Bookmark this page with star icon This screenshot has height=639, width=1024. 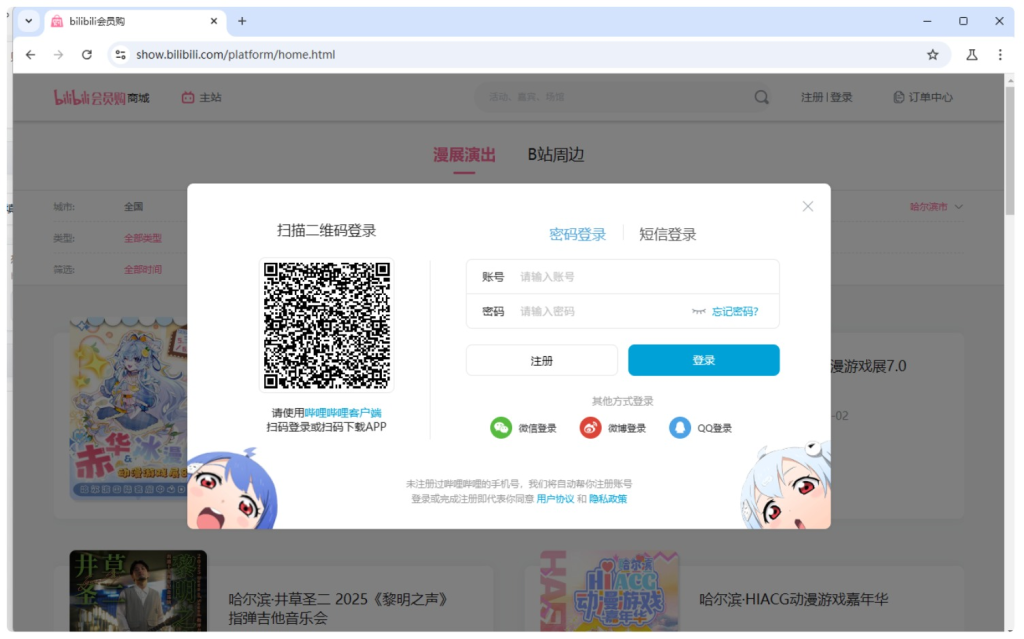933,55
